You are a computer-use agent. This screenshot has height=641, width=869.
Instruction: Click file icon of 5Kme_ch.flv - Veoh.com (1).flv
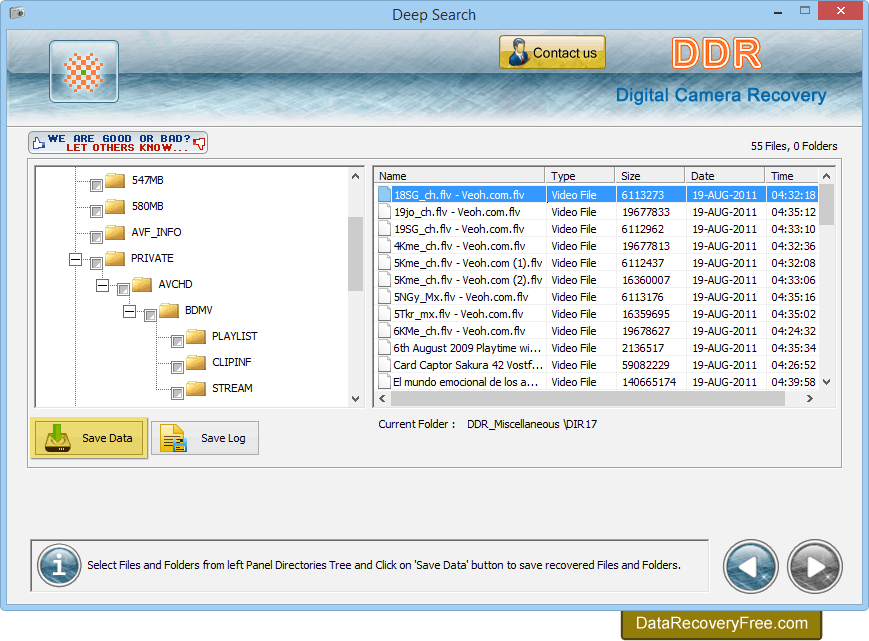tap(384, 263)
